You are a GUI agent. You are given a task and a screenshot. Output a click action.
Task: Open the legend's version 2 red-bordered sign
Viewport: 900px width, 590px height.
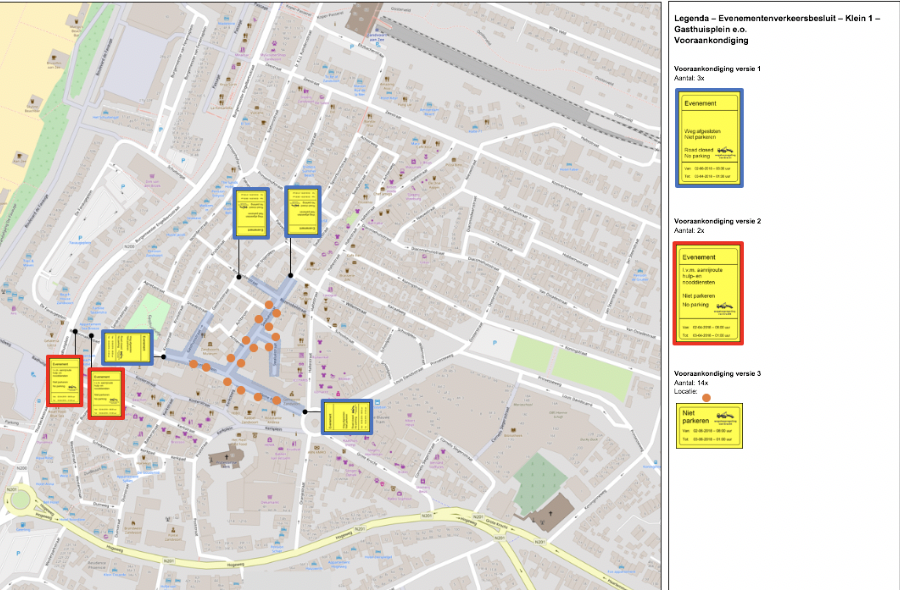[x=708, y=293]
